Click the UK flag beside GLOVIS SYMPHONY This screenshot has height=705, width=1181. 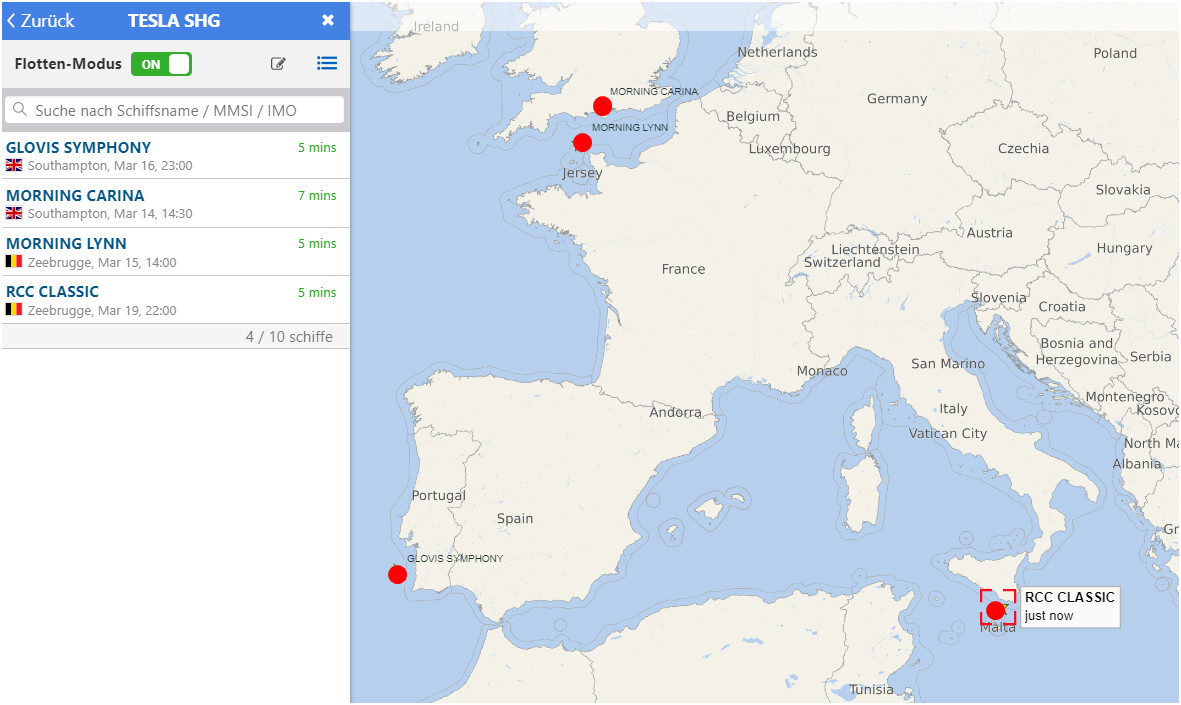14,165
